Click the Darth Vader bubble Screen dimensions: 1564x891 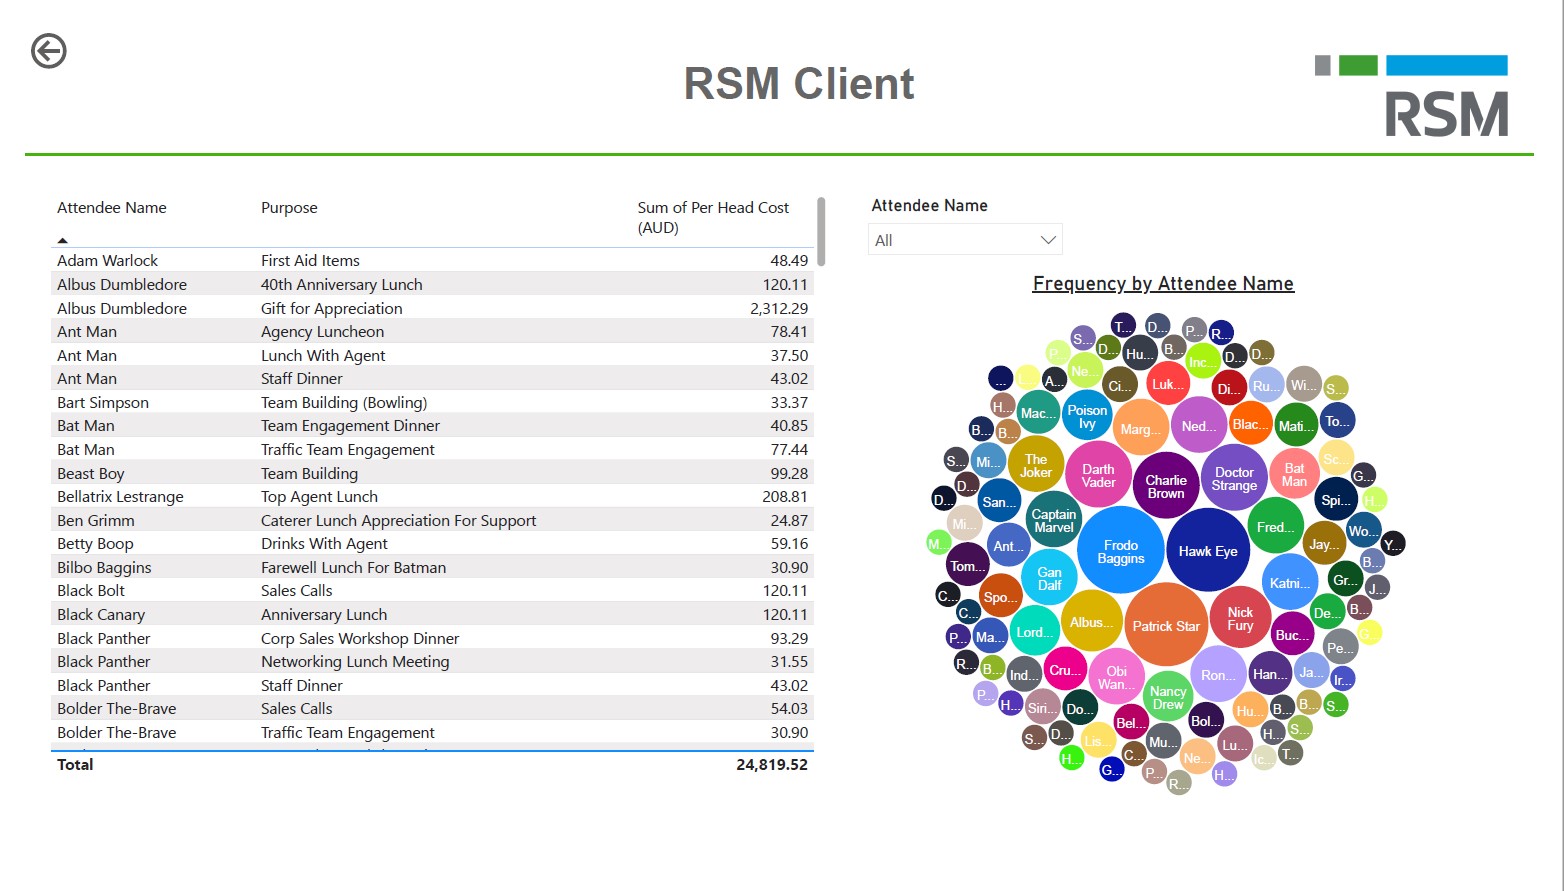coord(1098,475)
